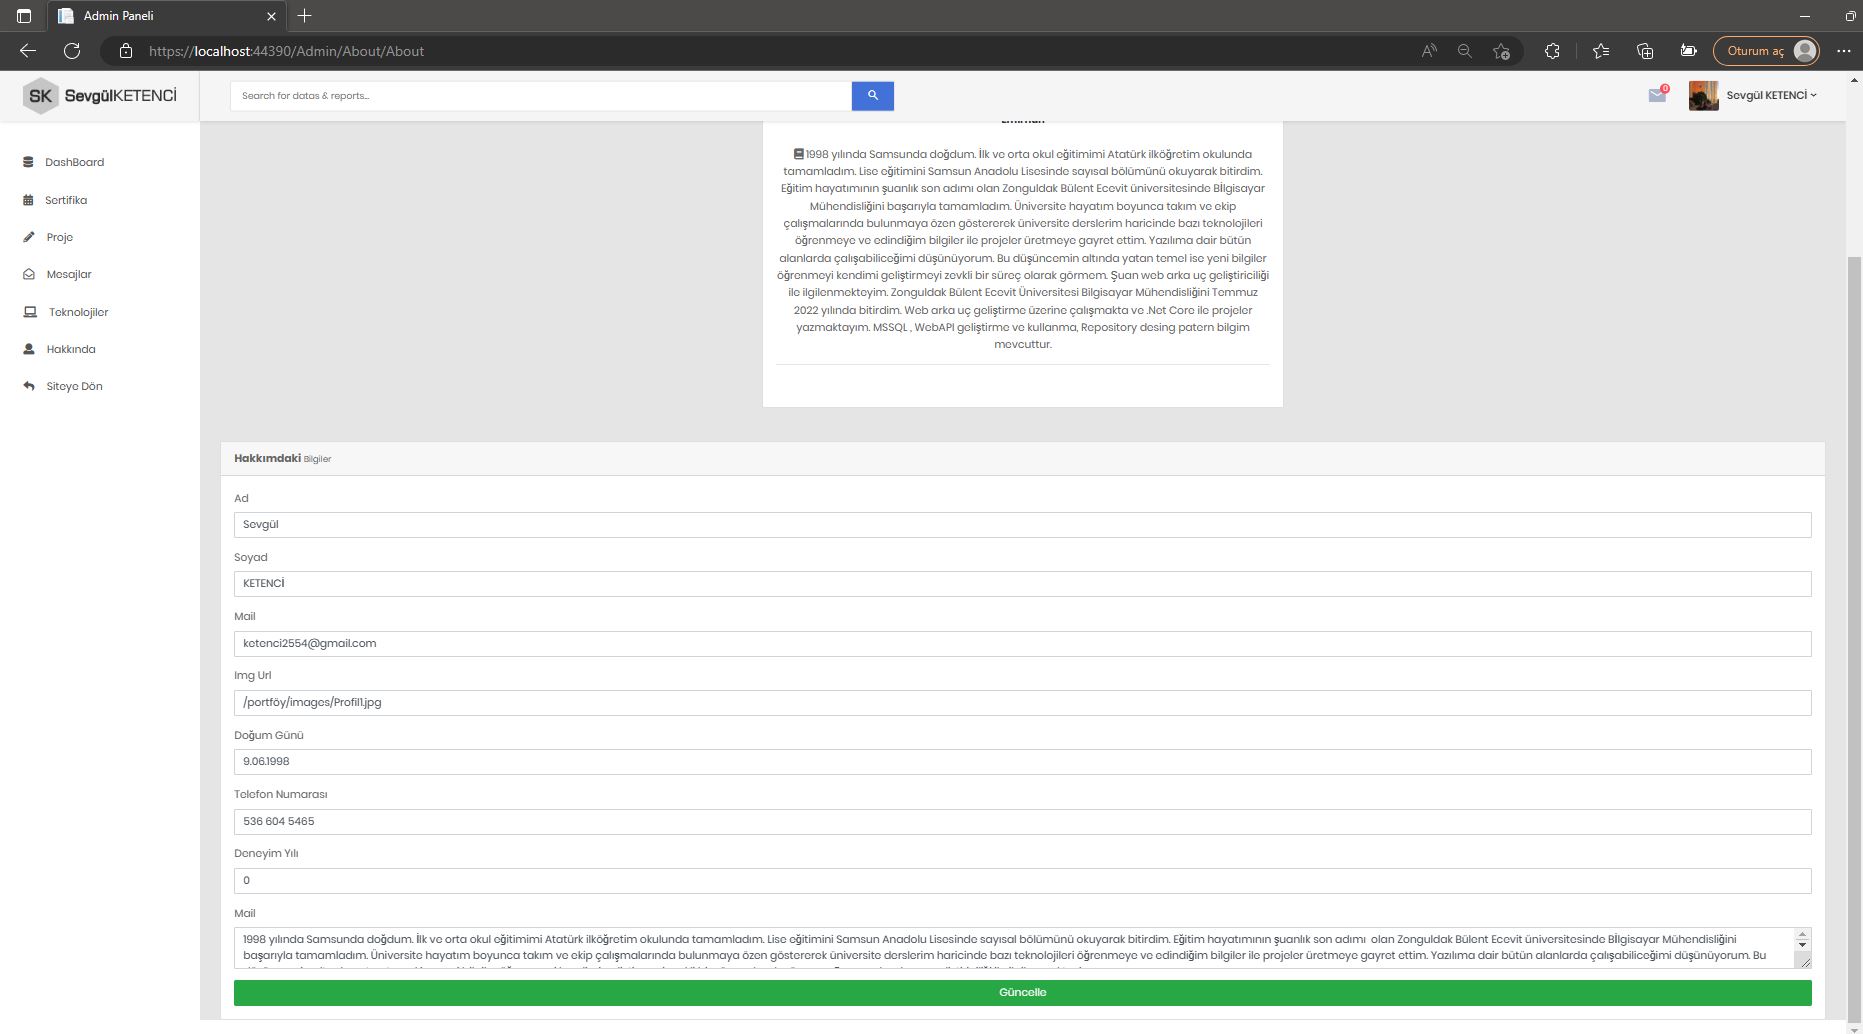The image size is (1863, 1034).
Task: Click Siteye Dön link in sidebar
Action: pyautogui.click(x=74, y=386)
